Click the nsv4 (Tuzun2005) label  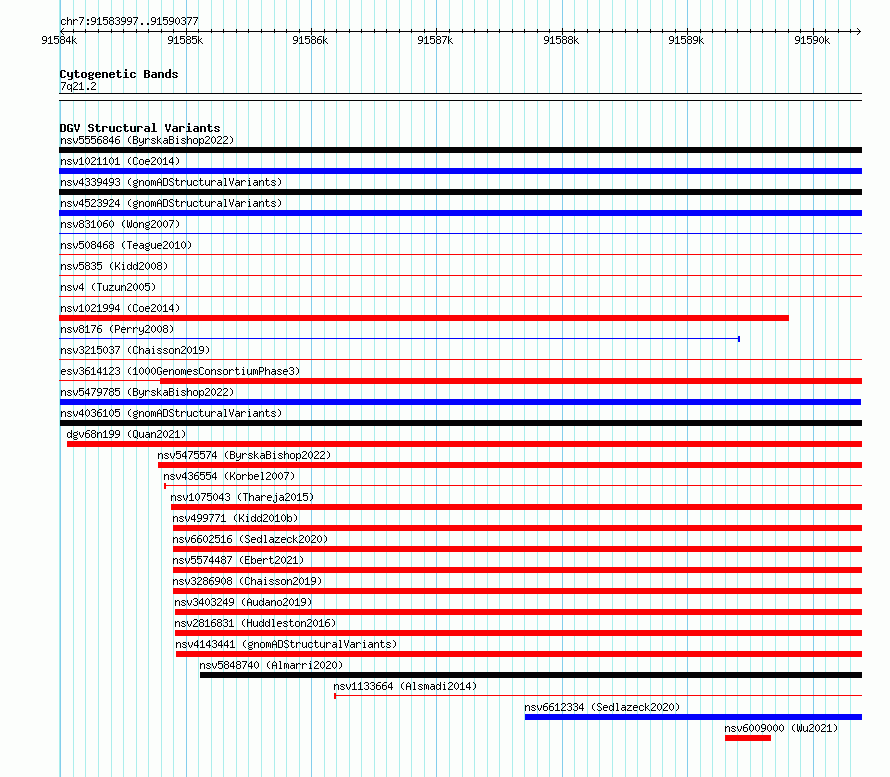pyautogui.click(x=108, y=287)
